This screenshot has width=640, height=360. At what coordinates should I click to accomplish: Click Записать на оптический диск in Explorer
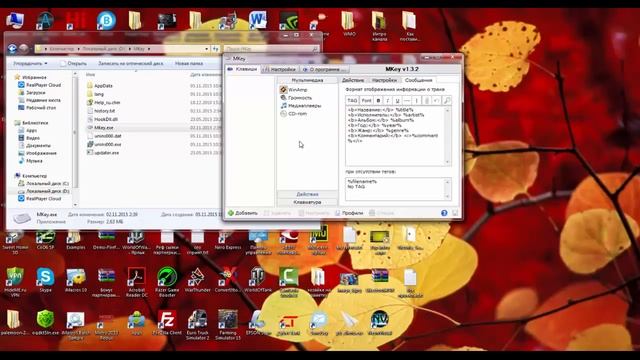point(131,64)
